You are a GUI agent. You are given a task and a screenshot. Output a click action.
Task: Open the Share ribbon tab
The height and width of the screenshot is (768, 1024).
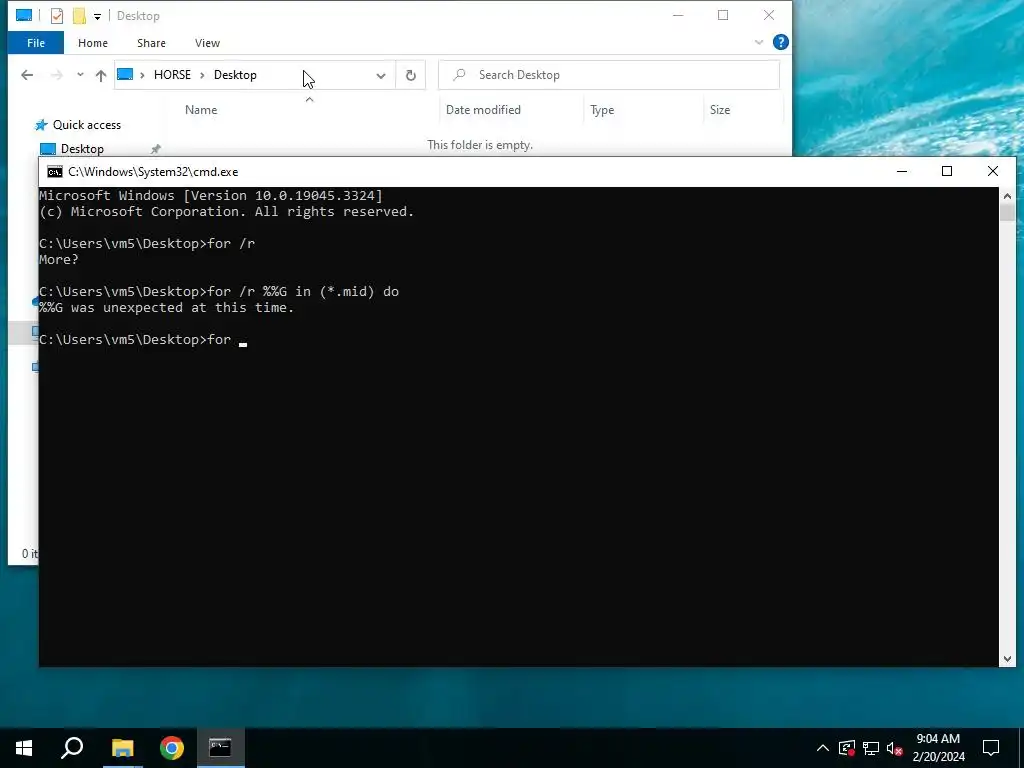[x=151, y=43]
